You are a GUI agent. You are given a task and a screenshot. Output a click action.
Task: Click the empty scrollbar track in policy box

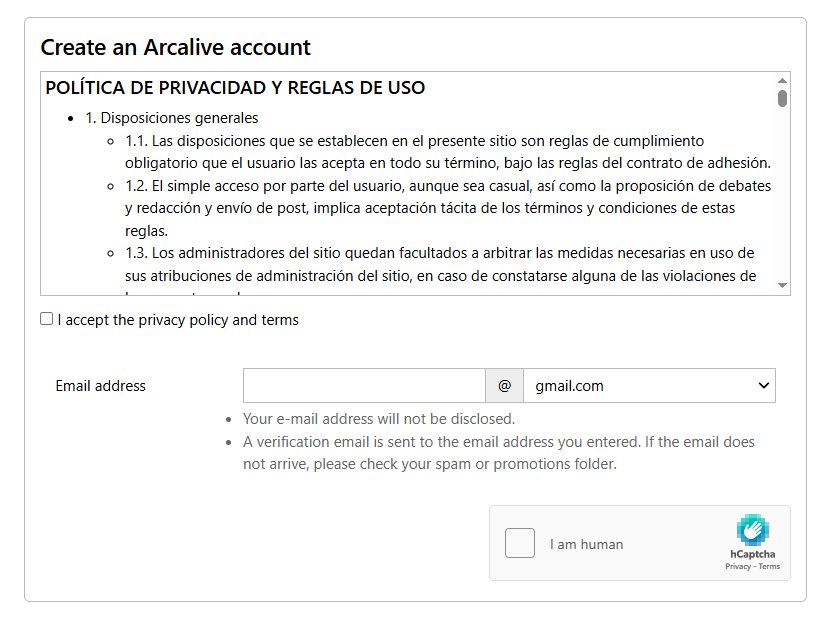click(x=782, y=193)
